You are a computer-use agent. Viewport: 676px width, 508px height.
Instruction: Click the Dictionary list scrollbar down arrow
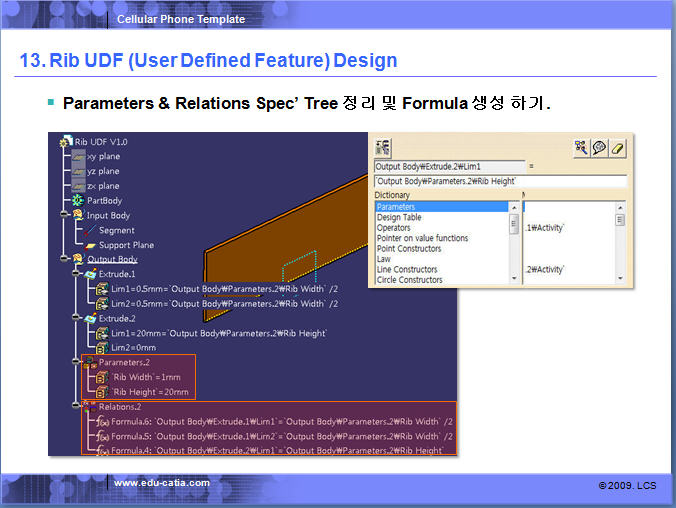click(x=514, y=279)
